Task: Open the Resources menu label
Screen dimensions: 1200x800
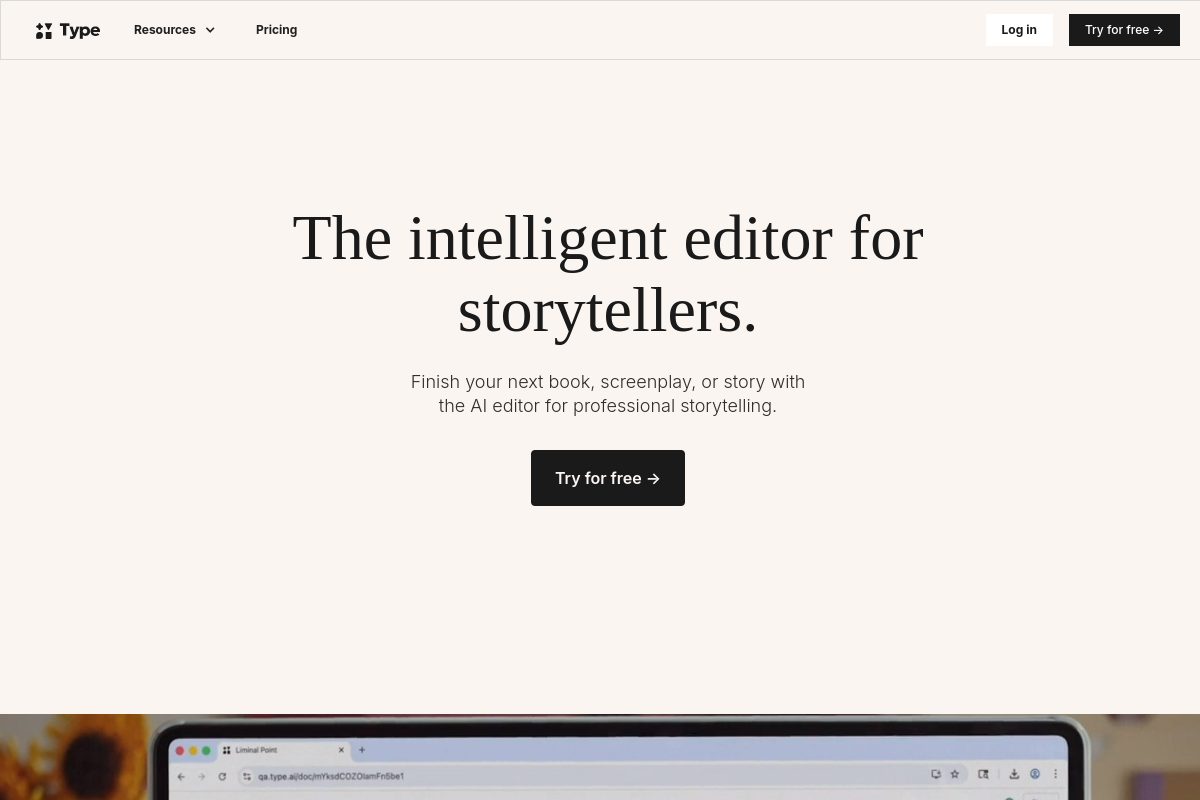Action: tap(165, 30)
